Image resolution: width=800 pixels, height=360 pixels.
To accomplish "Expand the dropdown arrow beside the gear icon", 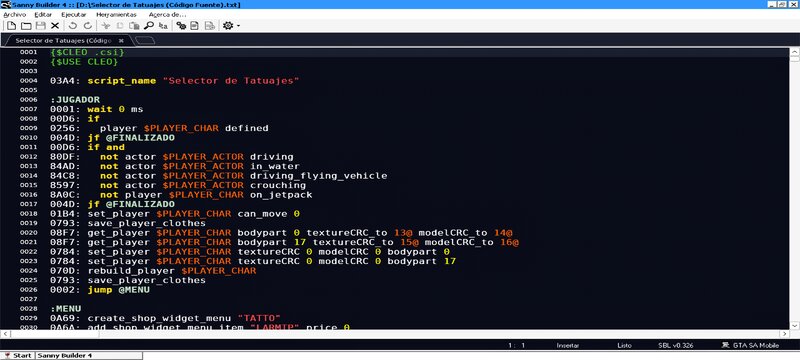I will click(238, 25).
